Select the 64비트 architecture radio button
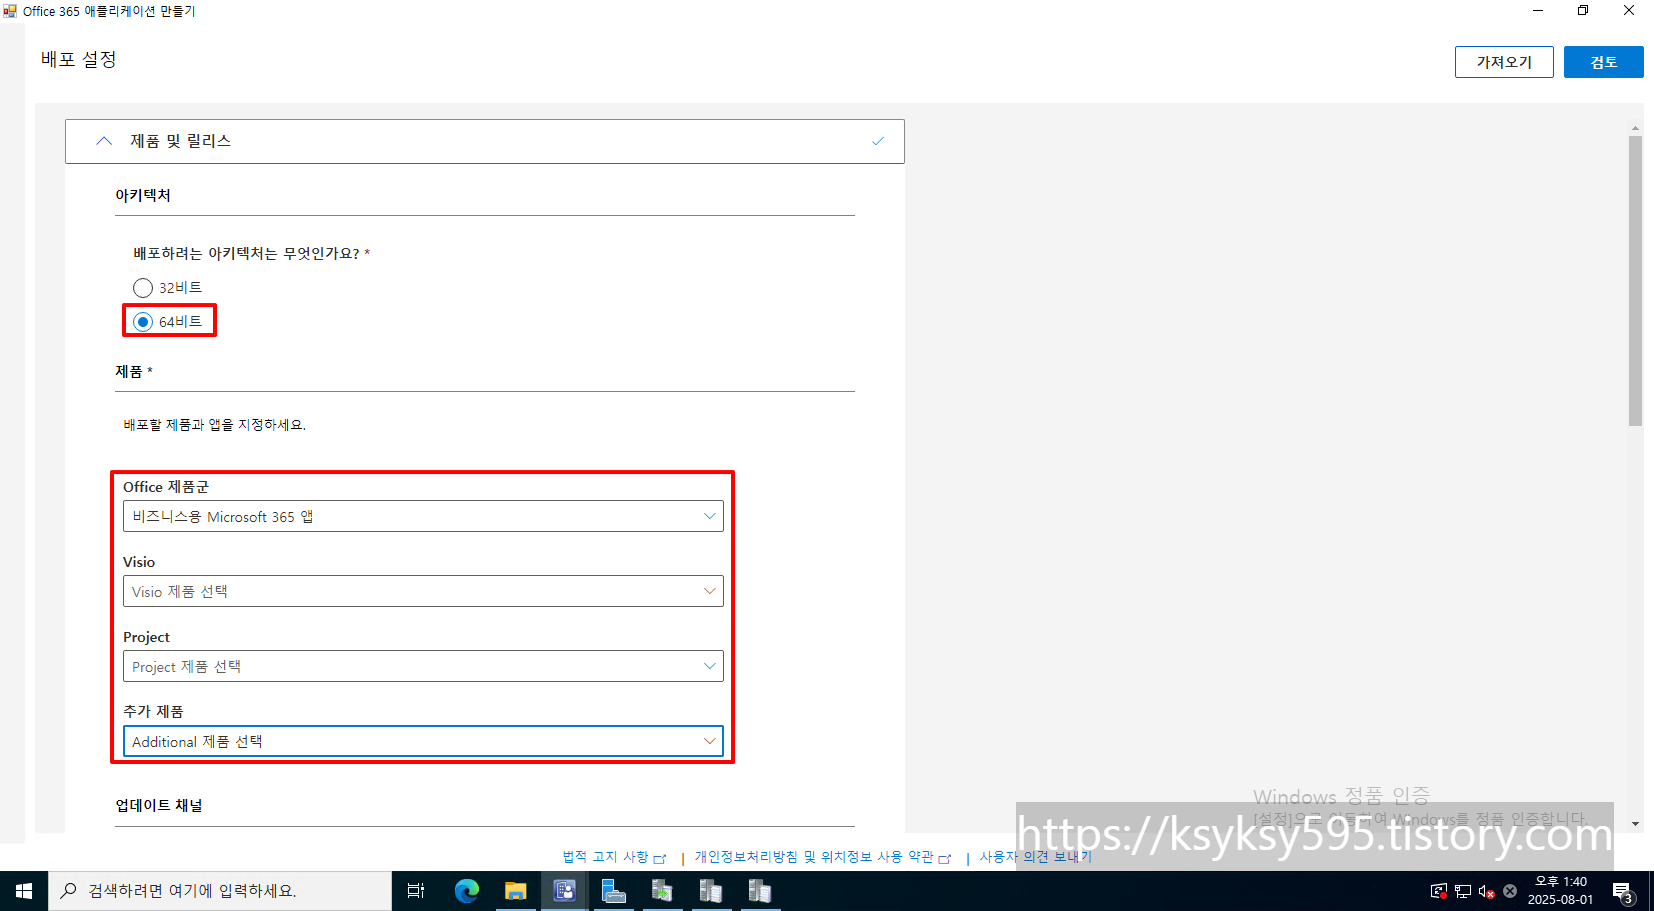Screen dimensions: 1654x911 coord(143,322)
